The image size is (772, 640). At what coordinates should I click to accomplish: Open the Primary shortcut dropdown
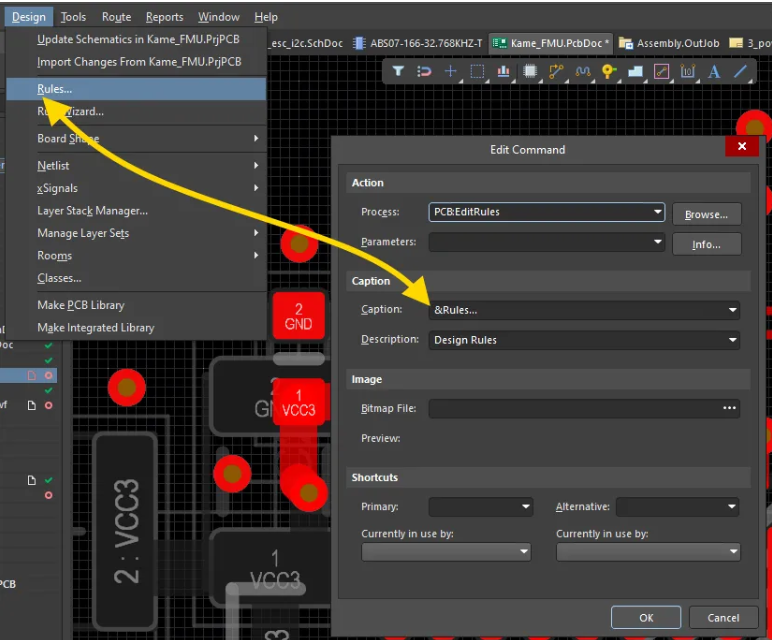pyautogui.click(x=525, y=507)
